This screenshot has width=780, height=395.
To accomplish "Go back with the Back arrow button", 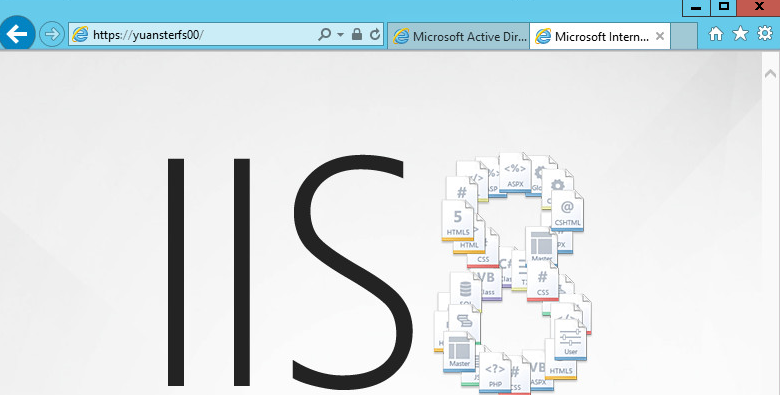I will tap(17, 34).
